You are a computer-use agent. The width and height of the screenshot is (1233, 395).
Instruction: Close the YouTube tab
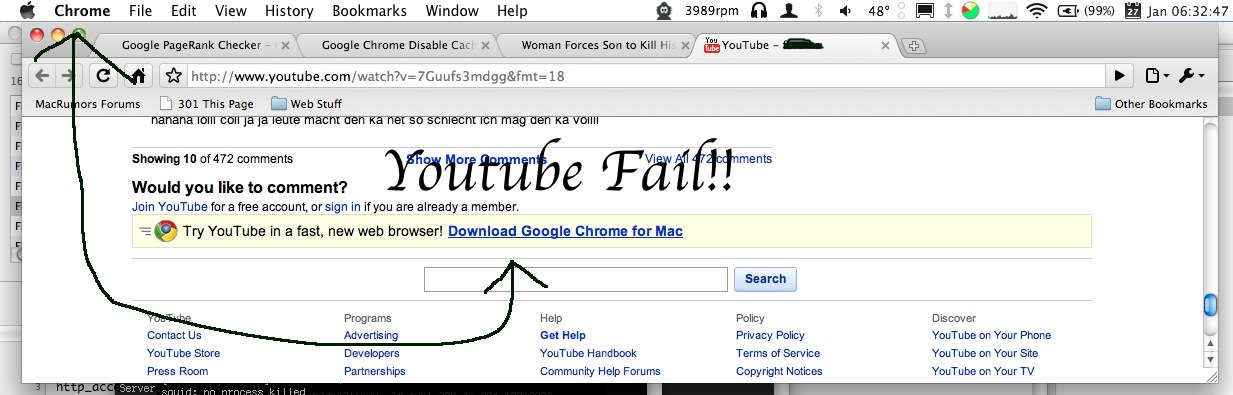pos(885,46)
